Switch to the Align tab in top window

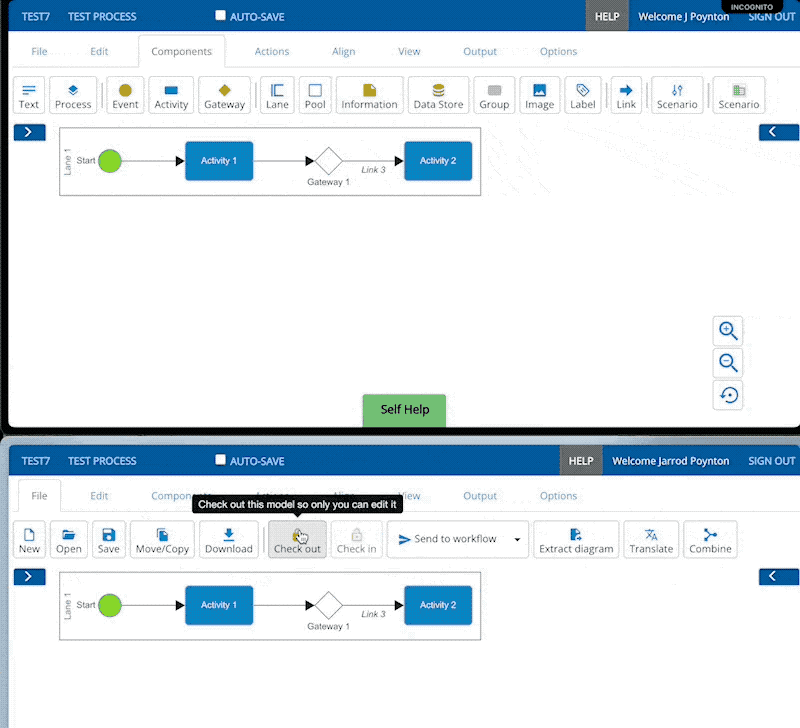pyautogui.click(x=343, y=52)
